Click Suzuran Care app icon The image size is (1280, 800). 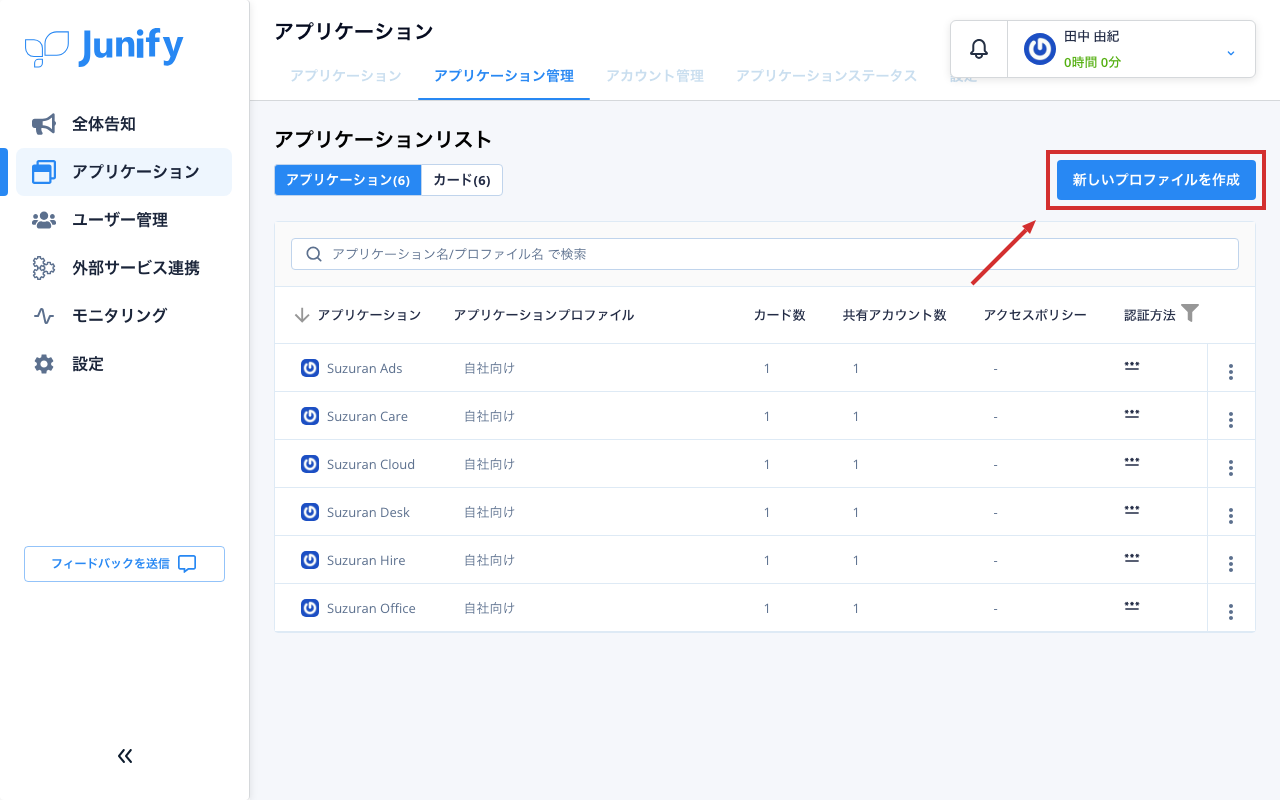point(310,416)
